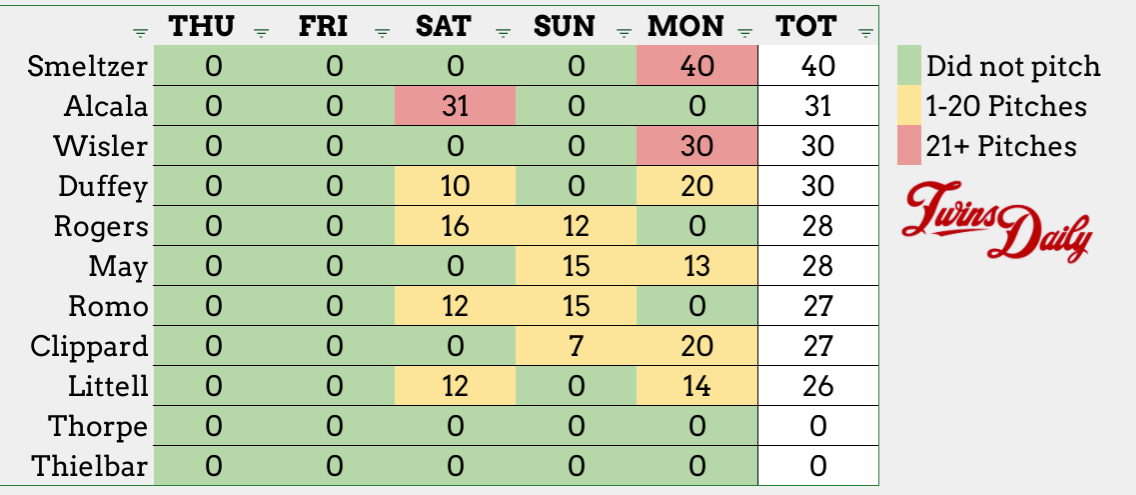This screenshot has width=1136, height=495.
Task: Select Wisler's Monday cell showing 30
Action: coord(698,146)
